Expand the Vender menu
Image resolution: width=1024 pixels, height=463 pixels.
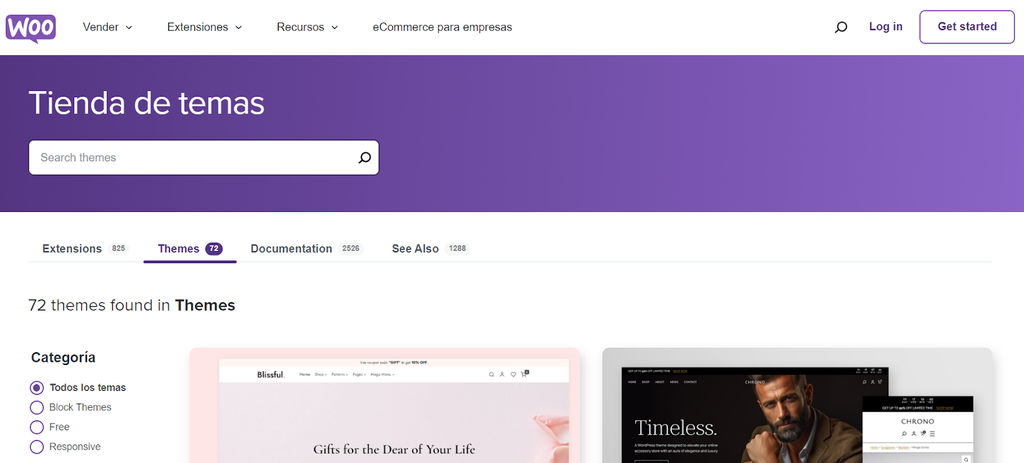tap(107, 27)
